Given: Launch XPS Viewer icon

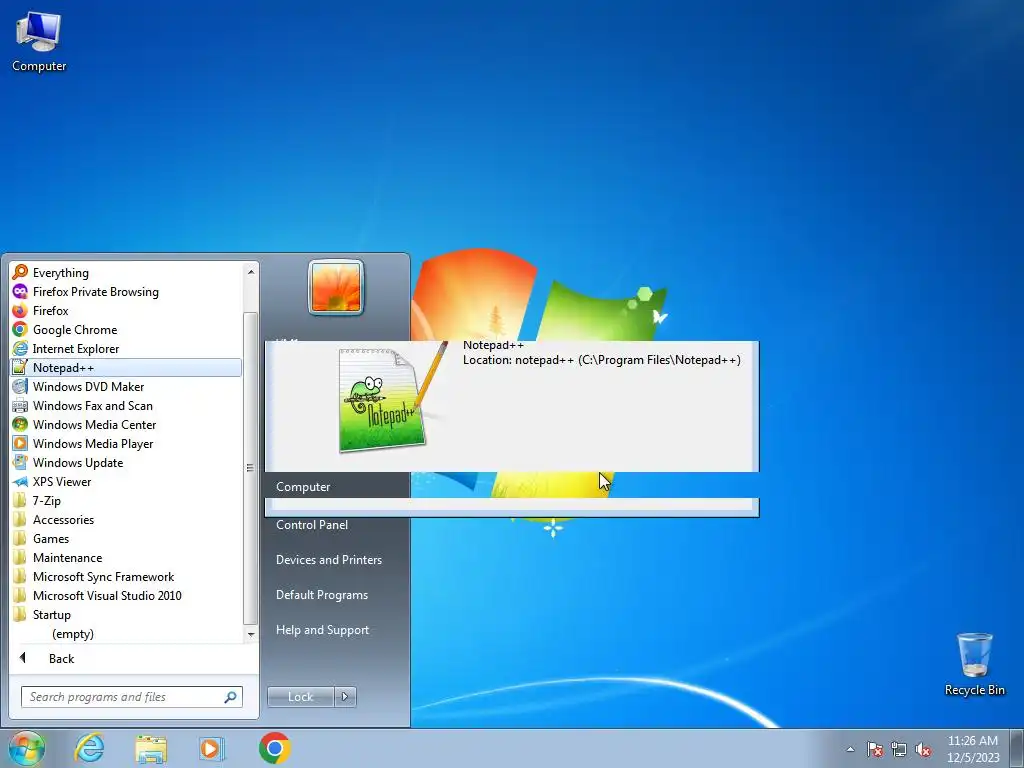Looking at the screenshot, I should tap(20, 481).
